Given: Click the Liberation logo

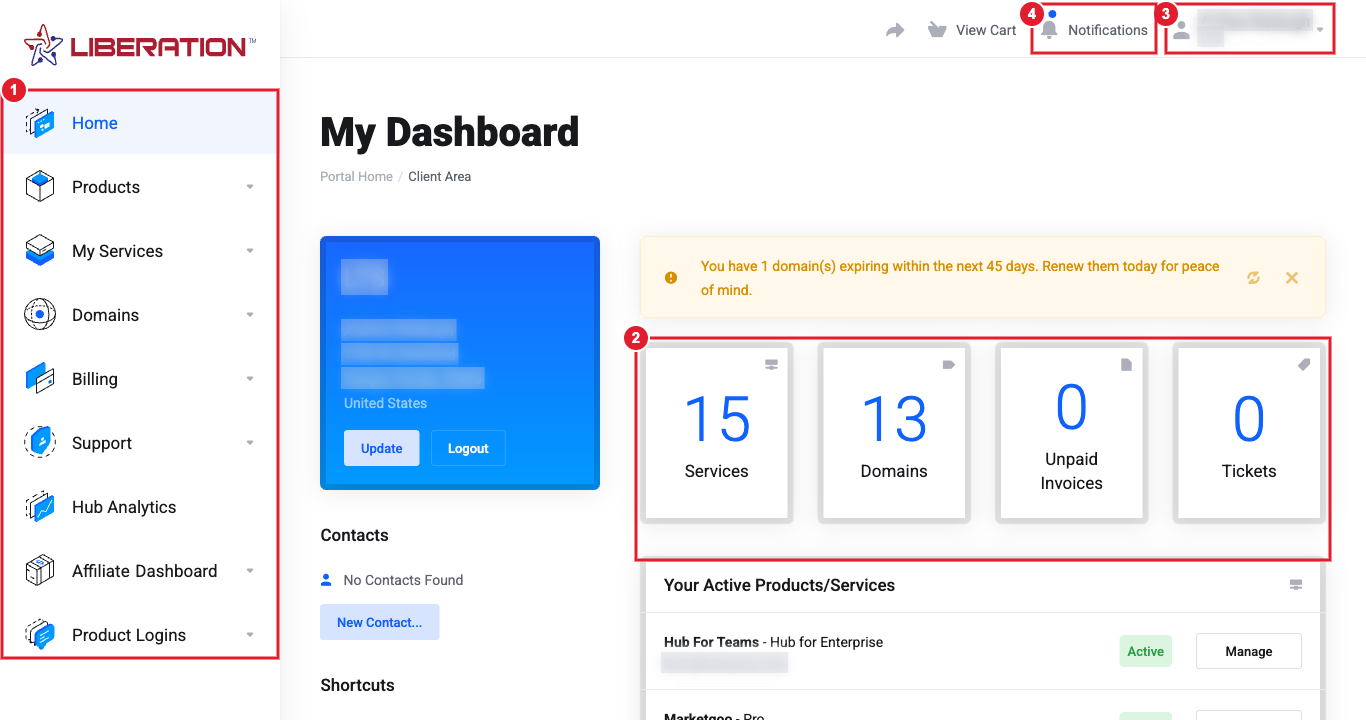Looking at the screenshot, I should (x=140, y=45).
